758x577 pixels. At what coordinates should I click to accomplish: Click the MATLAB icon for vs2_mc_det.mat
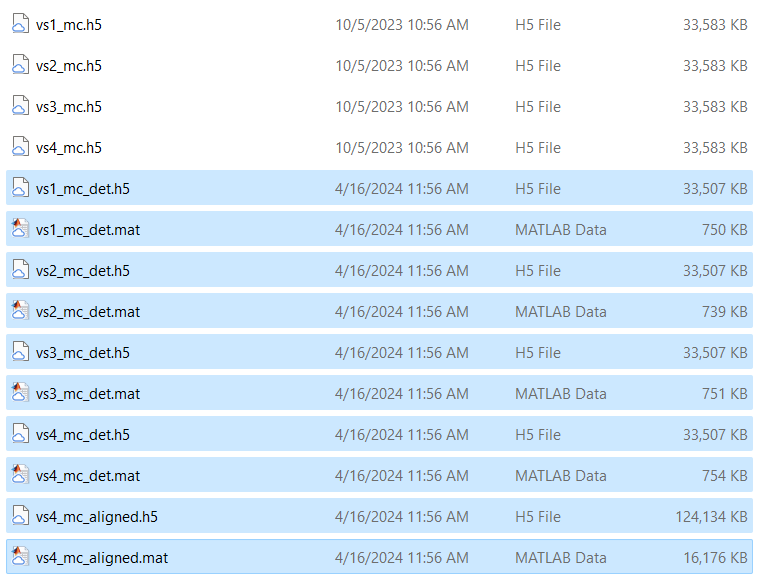pyautogui.click(x=20, y=311)
